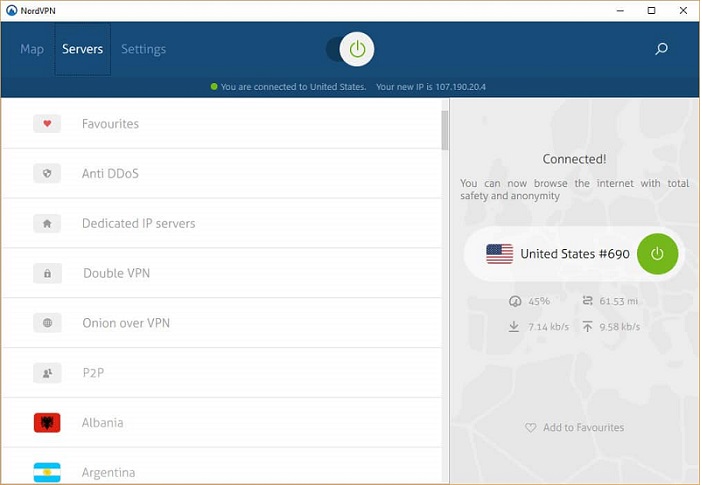Image resolution: width=702 pixels, height=485 pixels.
Task: Click the Connected! heading
Action: pos(574,159)
